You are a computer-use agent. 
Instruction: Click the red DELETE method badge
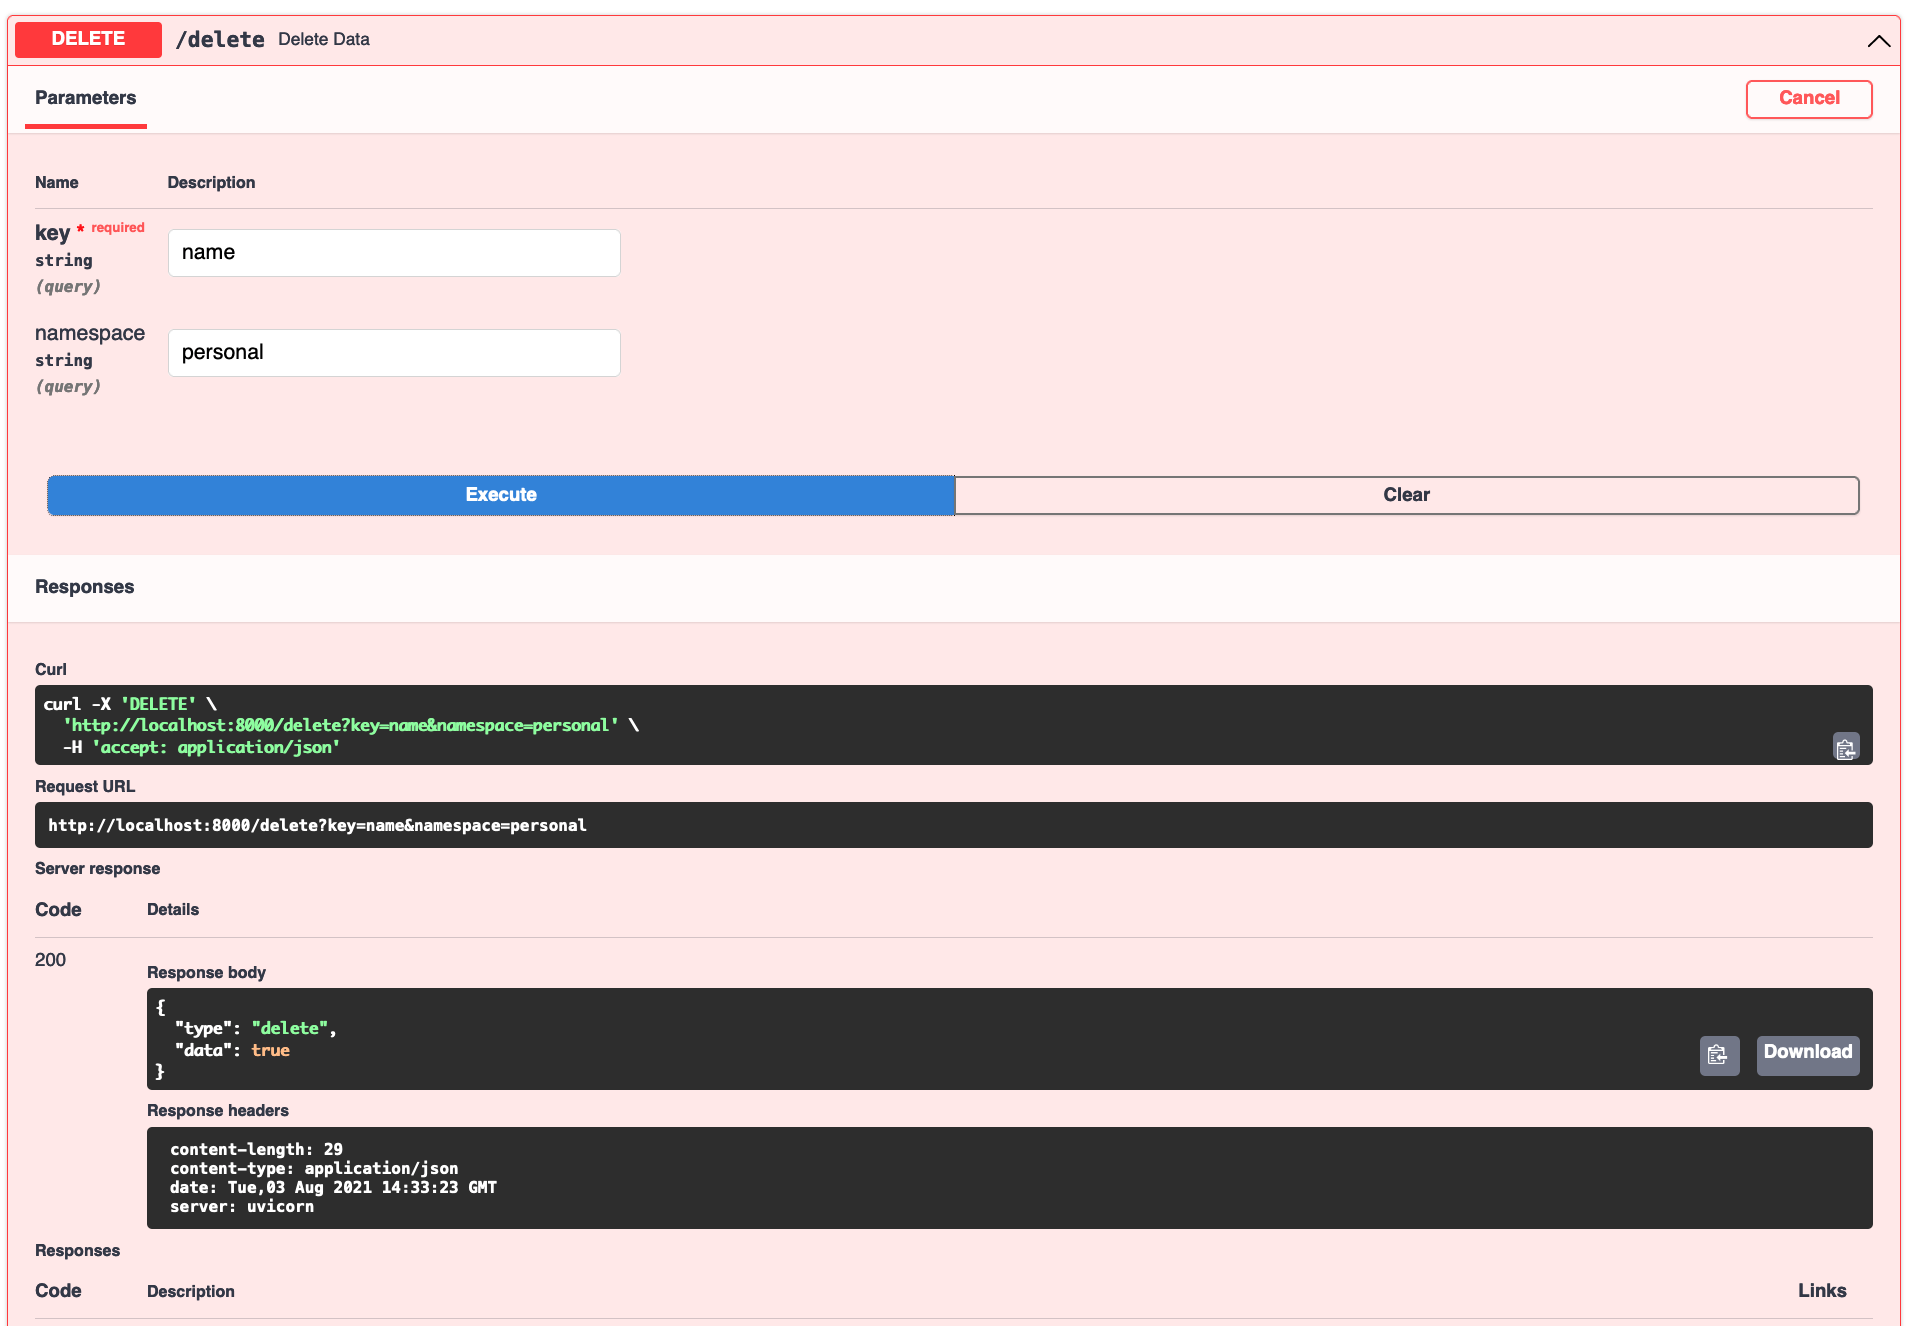(x=89, y=39)
